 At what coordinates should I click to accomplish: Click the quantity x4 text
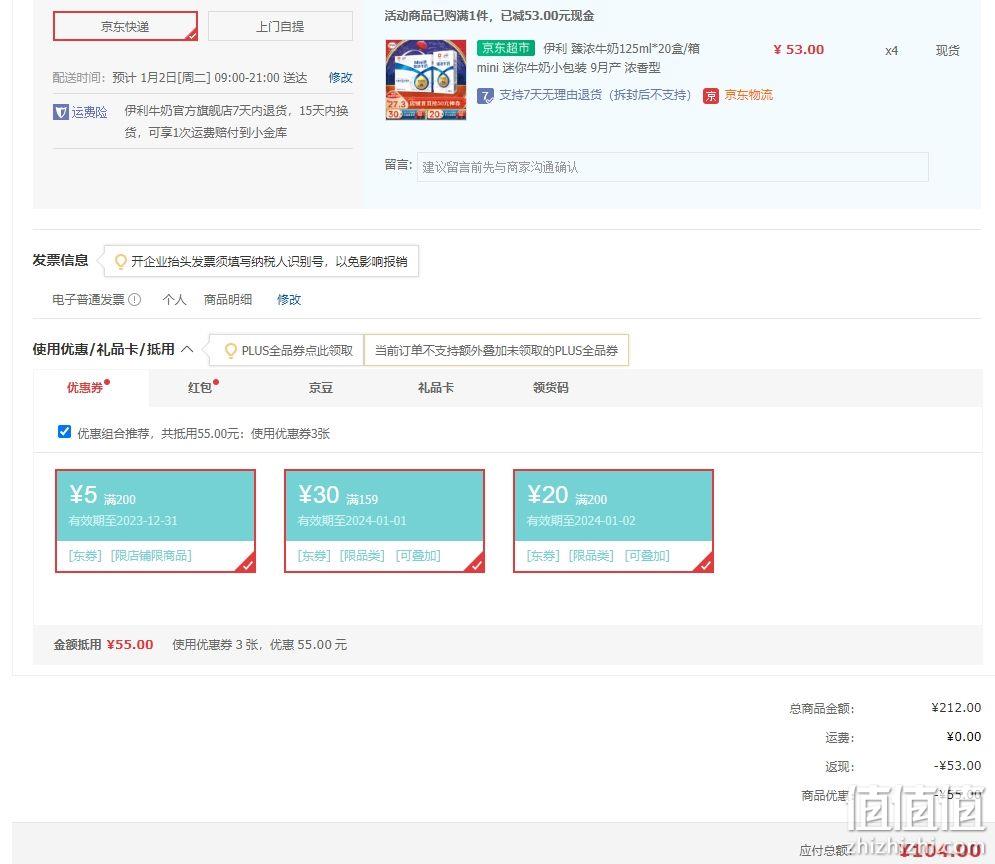[x=891, y=51]
